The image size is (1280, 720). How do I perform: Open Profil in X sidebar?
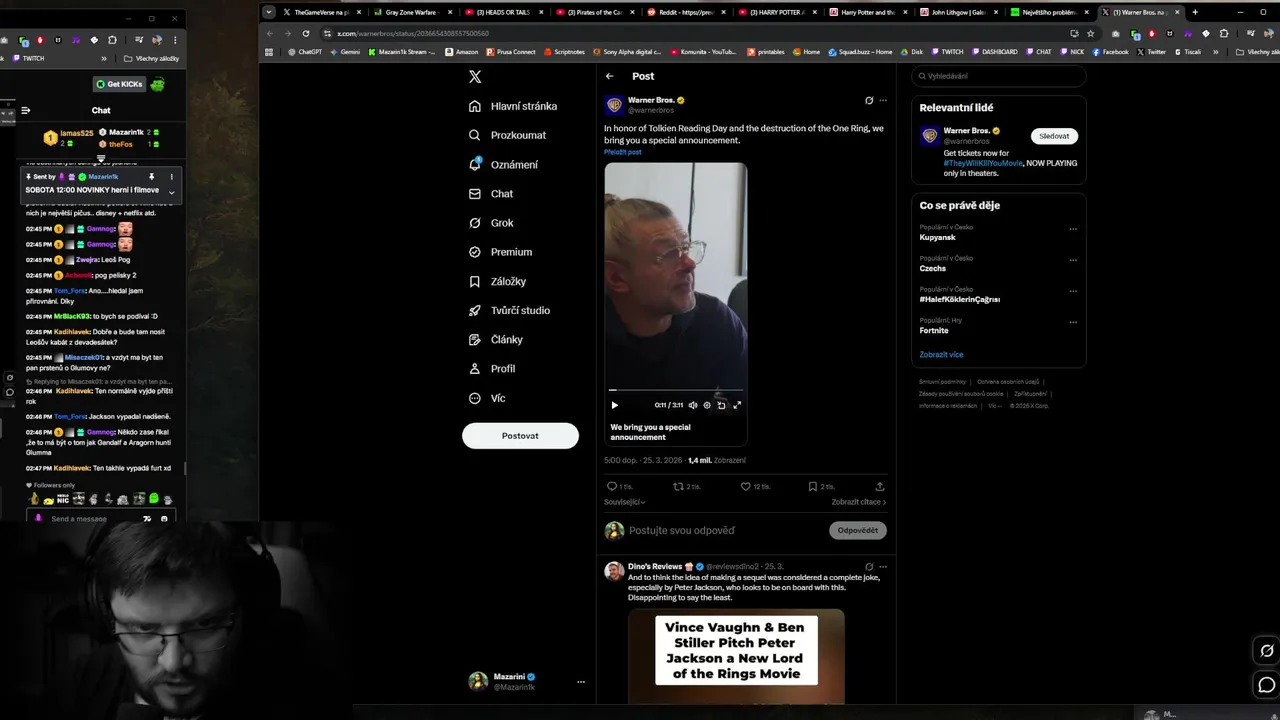point(492,368)
